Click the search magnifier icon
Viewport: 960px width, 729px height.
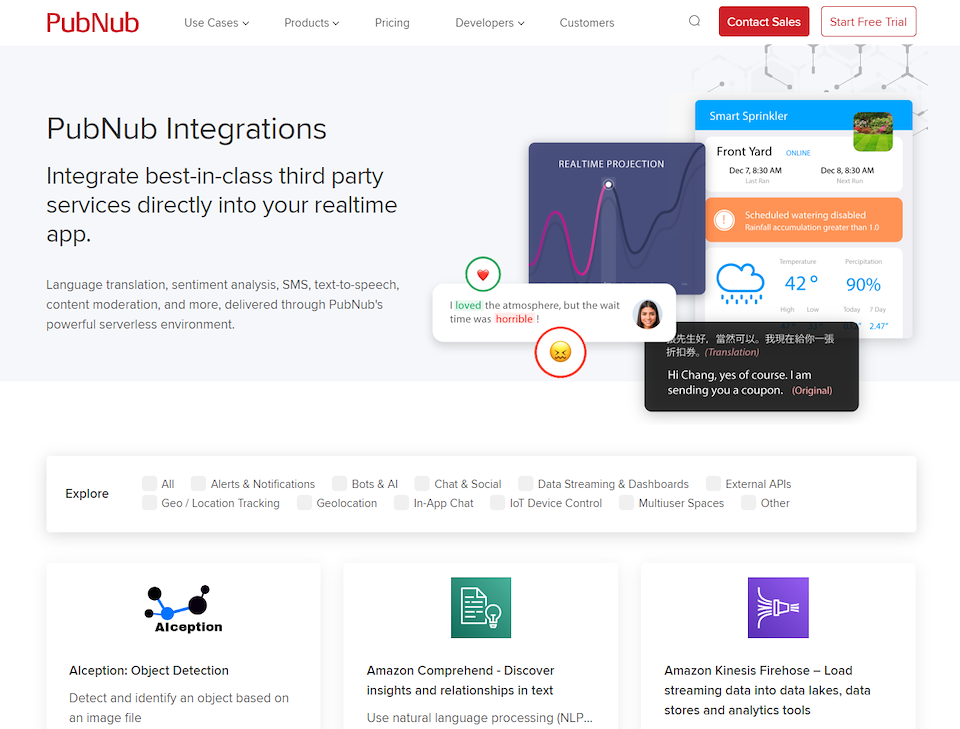coord(694,21)
